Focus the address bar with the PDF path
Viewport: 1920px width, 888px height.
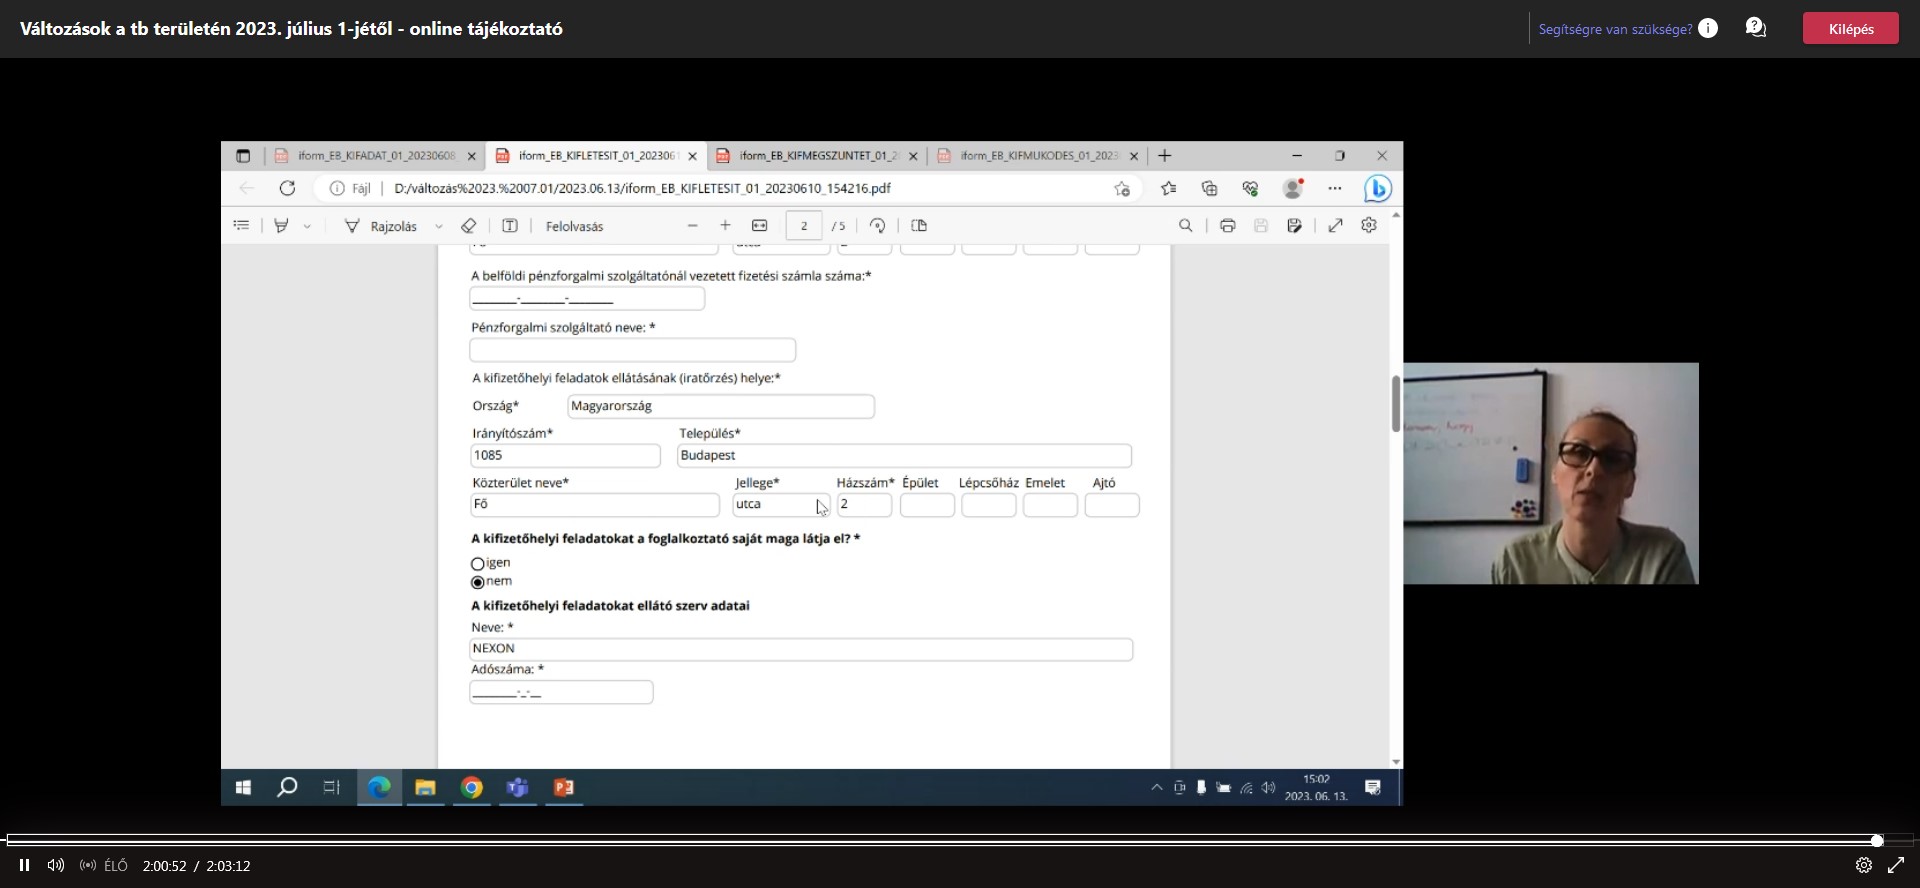(x=642, y=188)
